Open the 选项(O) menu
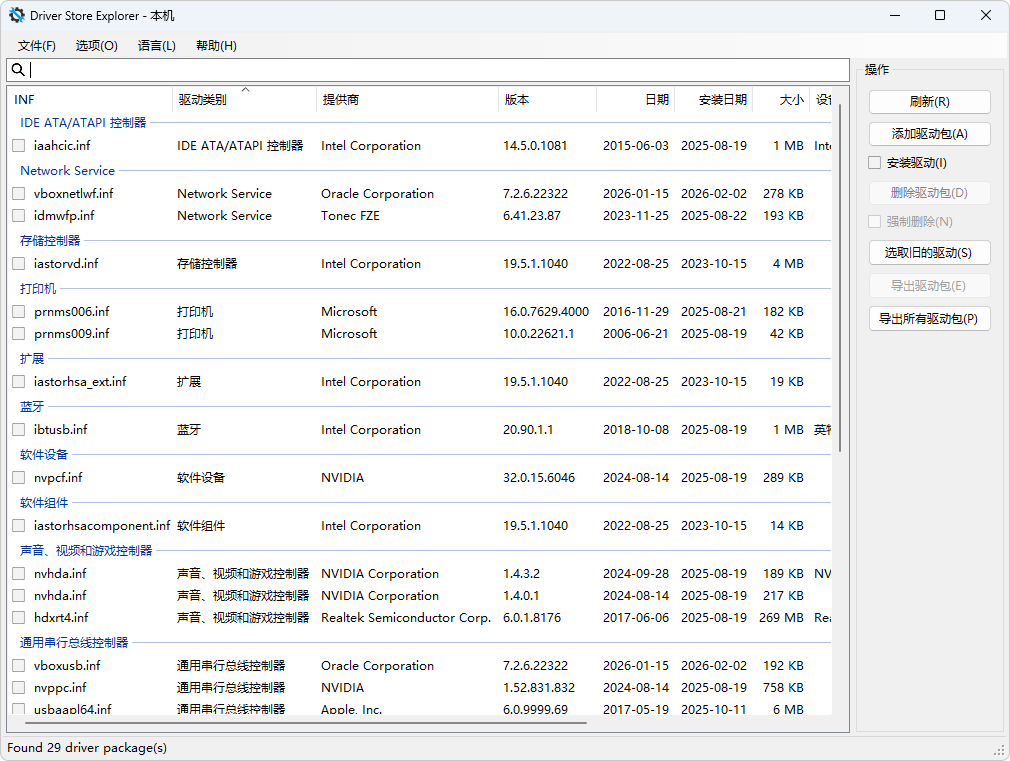 97,46
